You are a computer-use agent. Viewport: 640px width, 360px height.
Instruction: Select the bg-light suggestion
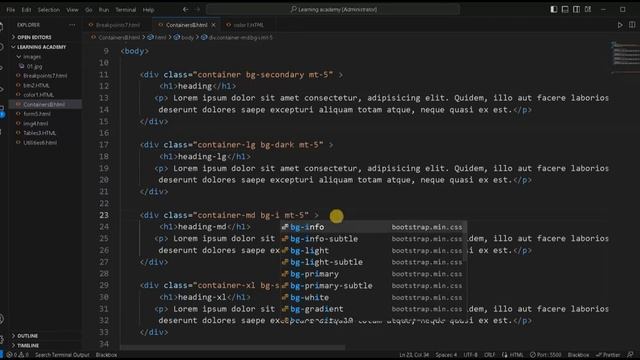pos(373,251)
